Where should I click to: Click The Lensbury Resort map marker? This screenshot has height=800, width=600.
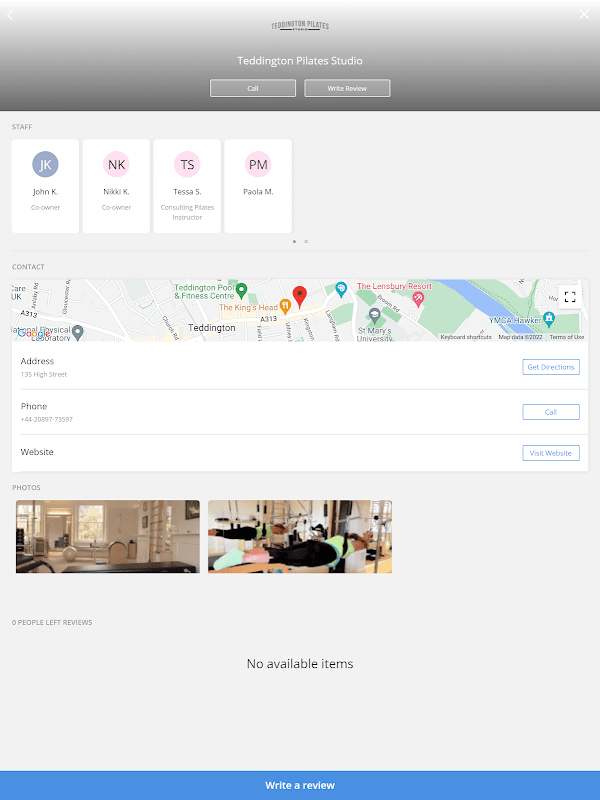click(x=418, y=299)
